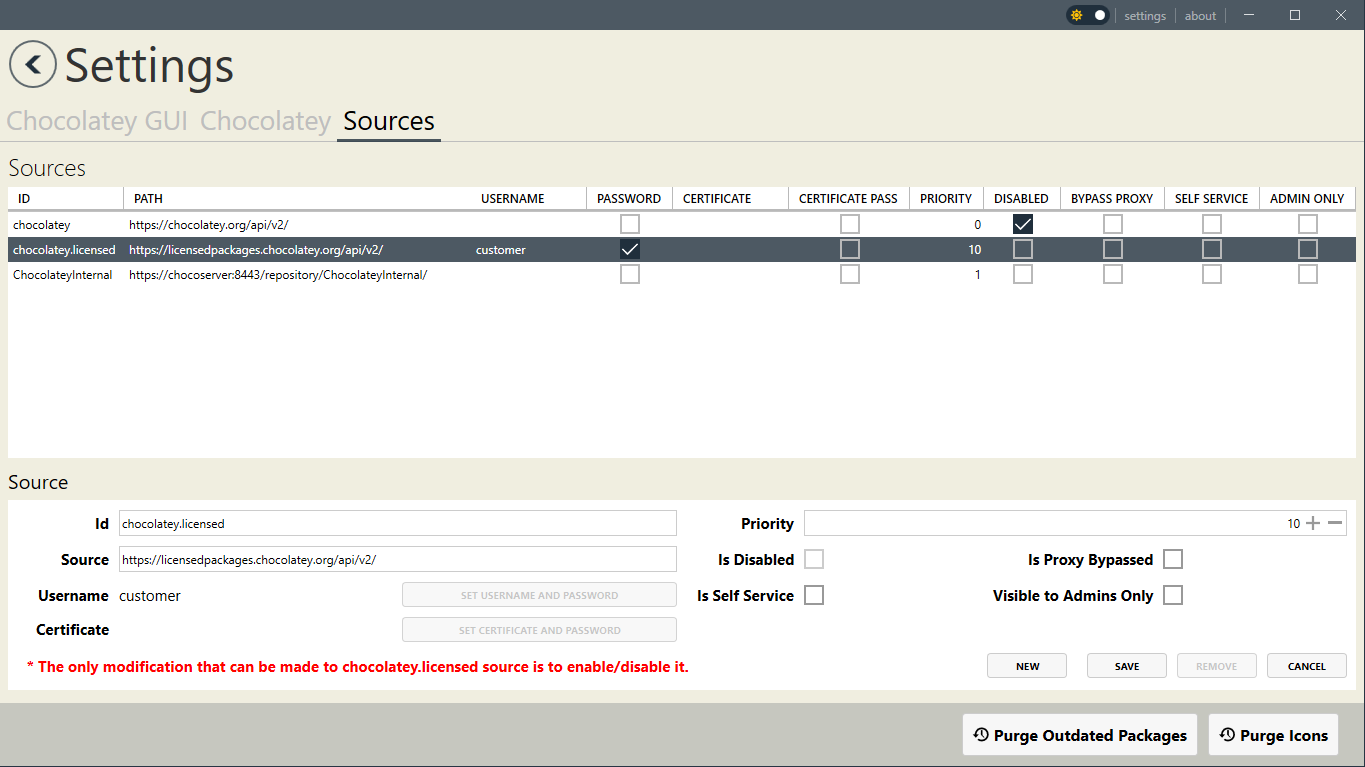Toggle Password checkbox in chocolatey row
Image resolution: width=1365 pixels, height=767 pixels.
tap(630, 224)
